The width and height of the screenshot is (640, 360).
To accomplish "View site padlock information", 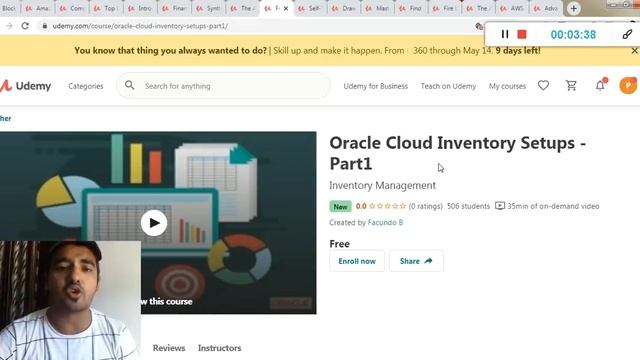I will (x=44, y=26).
